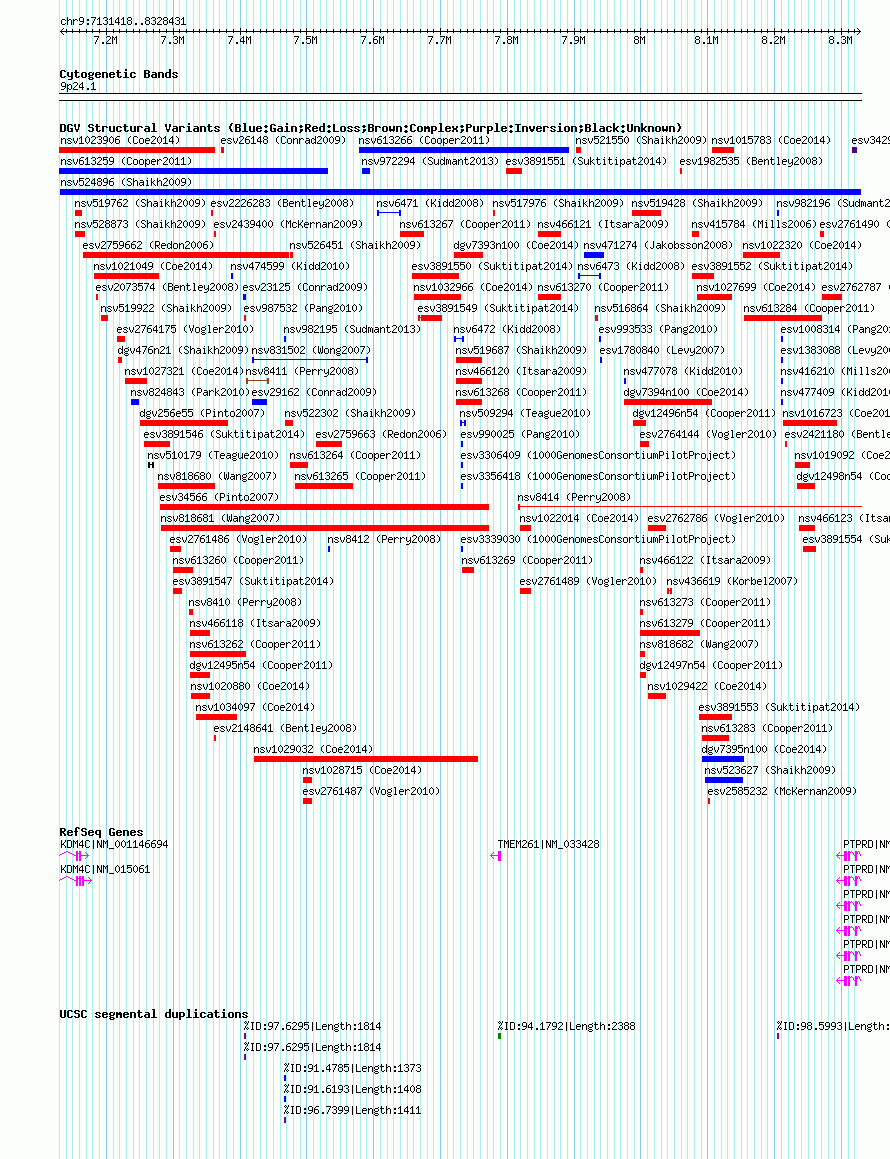Select variant nsv1023906 (Coe2014) label
The width and height of the screenshot is (890, 1159).
[120, 140]
